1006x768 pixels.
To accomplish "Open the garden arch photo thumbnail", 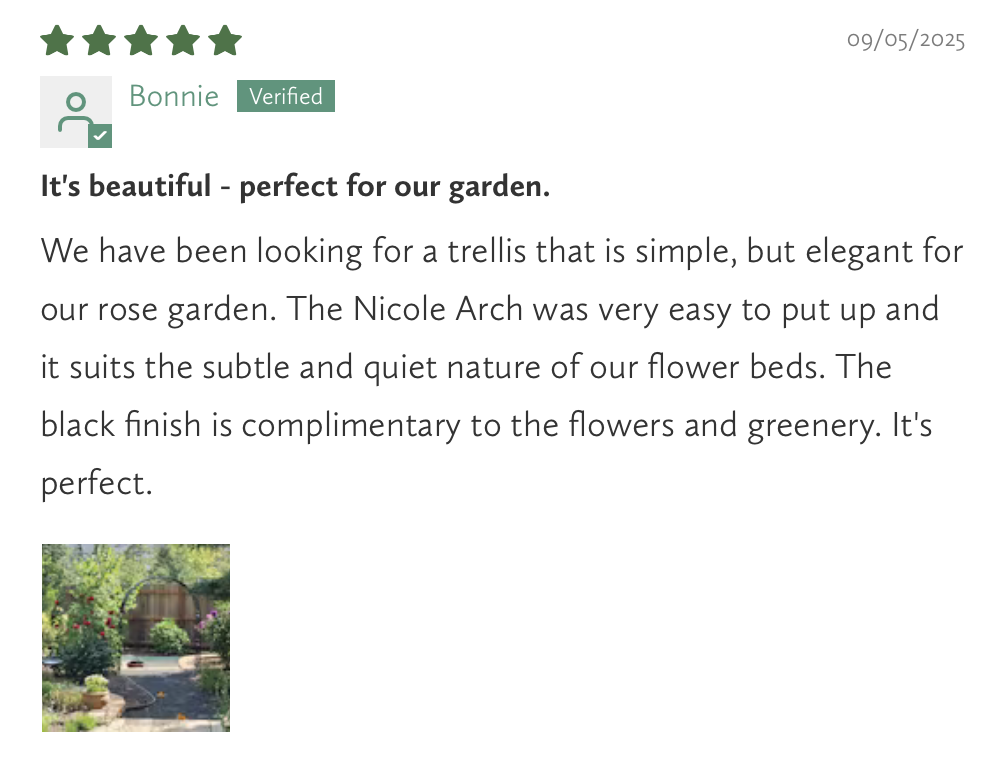I will [x=136, y=638].
